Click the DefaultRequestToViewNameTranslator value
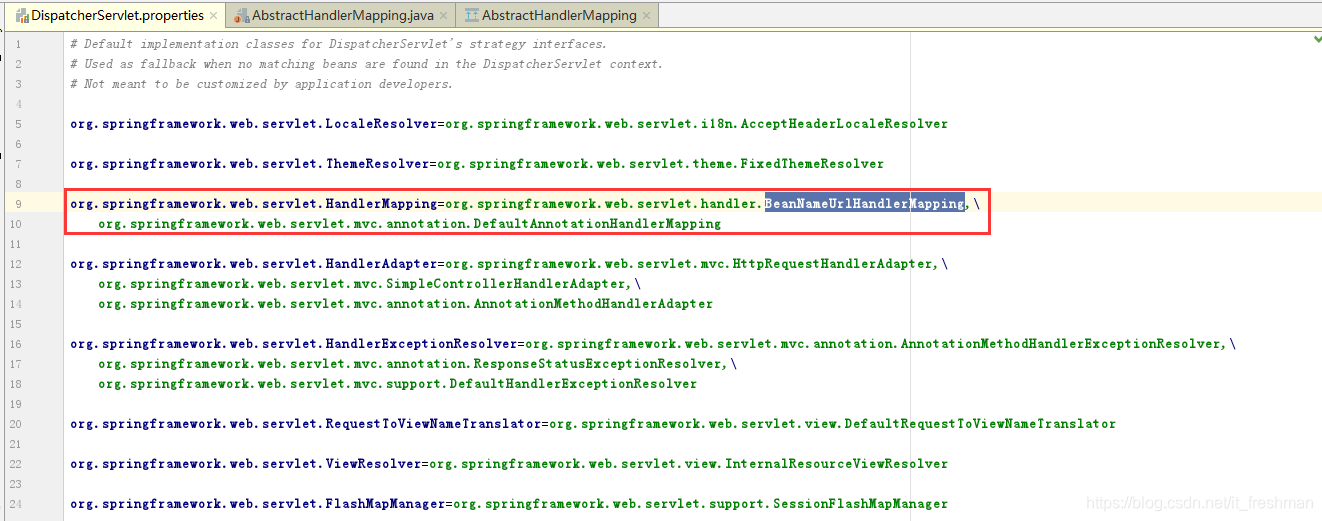Screen dimensions: 1322x521 (833, 423)
